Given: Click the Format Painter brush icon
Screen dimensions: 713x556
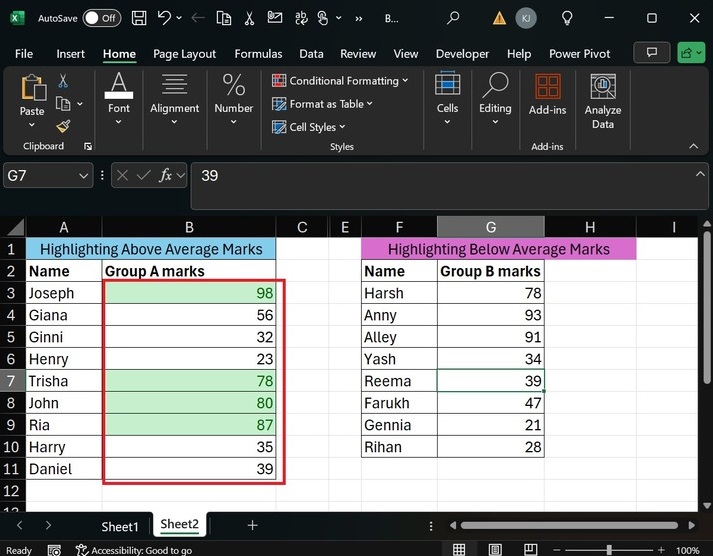Looking at the screenshot, I should tap(63, 126).
